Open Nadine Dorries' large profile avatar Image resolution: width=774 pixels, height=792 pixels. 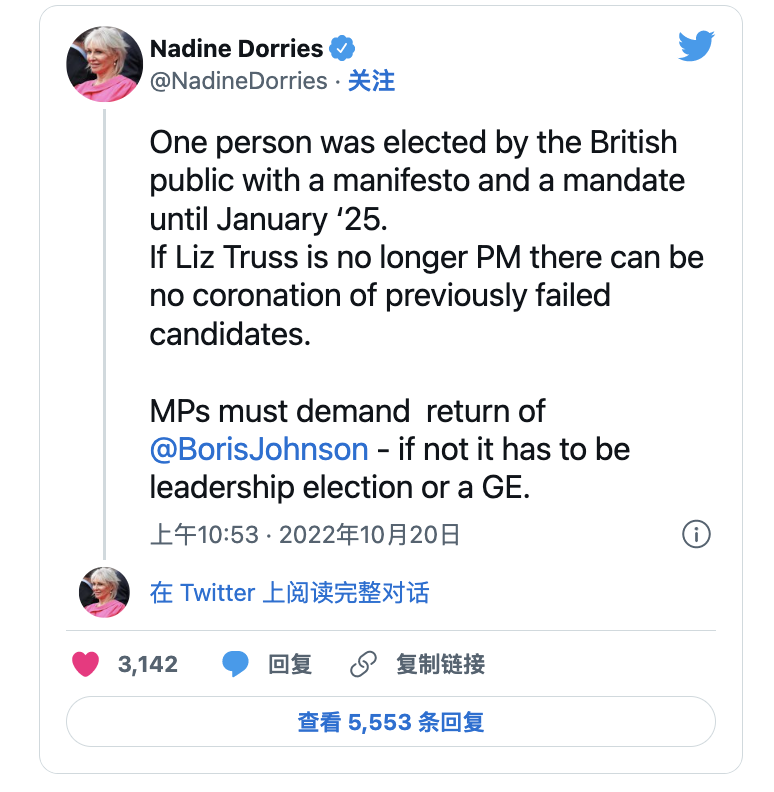[x=104, y=64]
